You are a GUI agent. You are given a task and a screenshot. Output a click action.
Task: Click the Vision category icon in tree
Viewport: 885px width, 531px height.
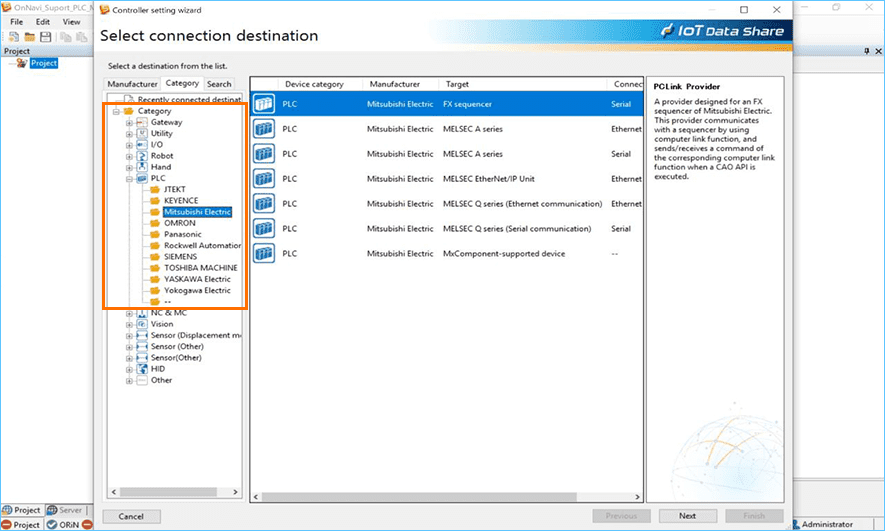point(142,324)
